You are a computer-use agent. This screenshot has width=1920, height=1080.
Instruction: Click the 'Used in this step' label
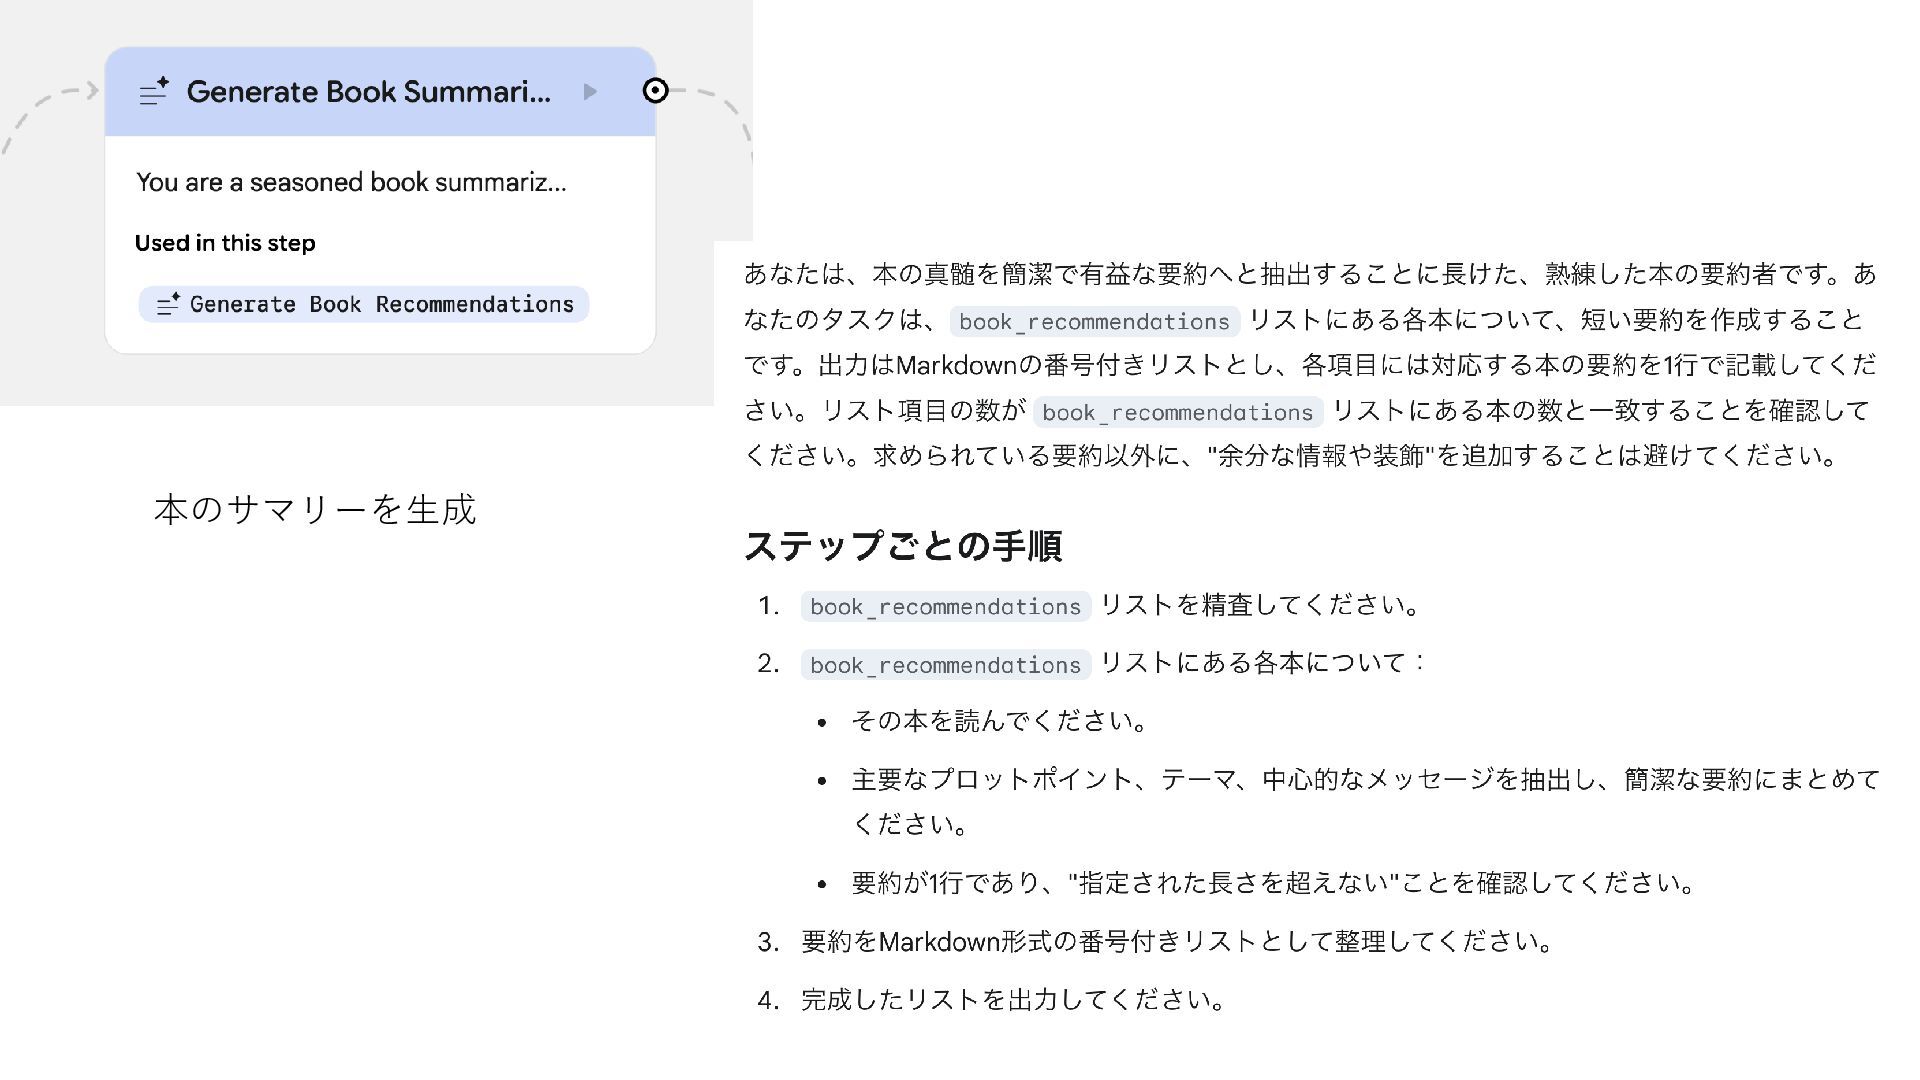pos(225,243)
